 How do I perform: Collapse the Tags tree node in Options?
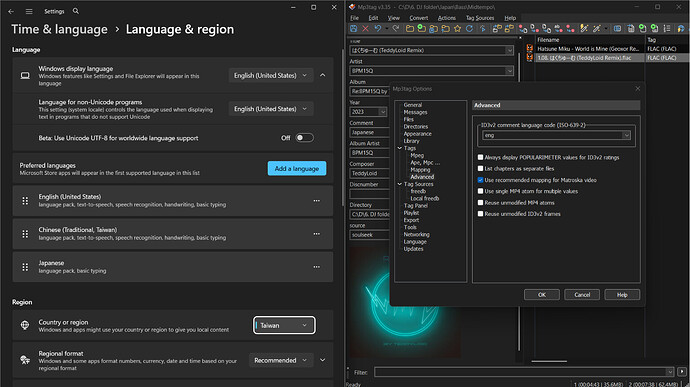point(400,148)
